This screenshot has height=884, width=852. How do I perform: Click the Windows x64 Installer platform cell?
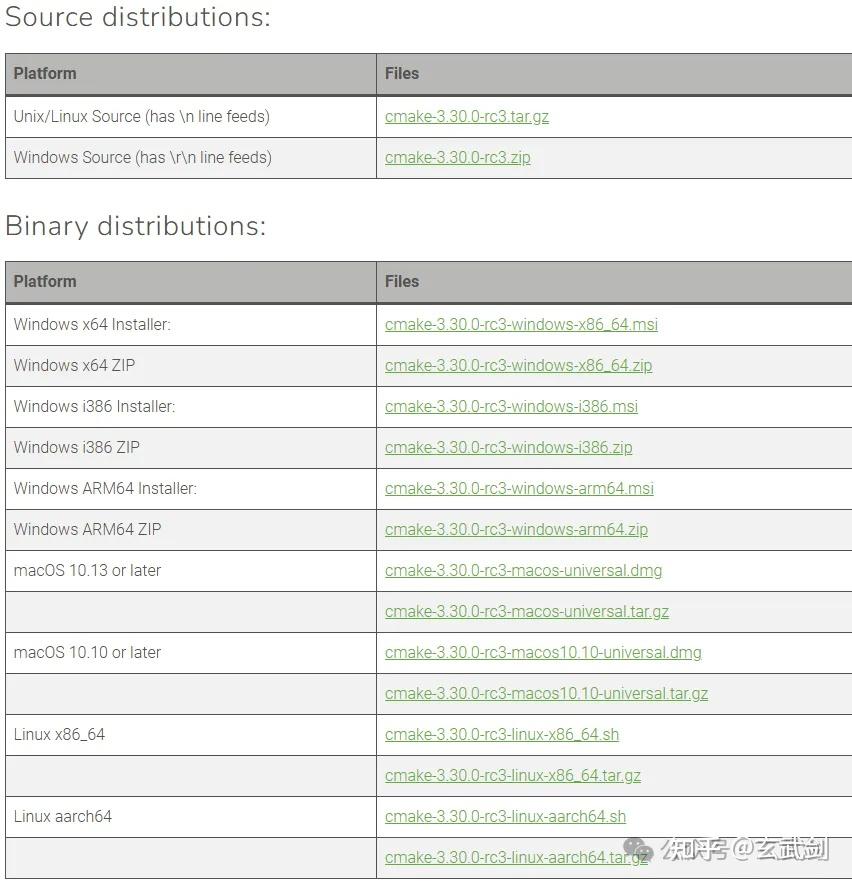(92, 324)
